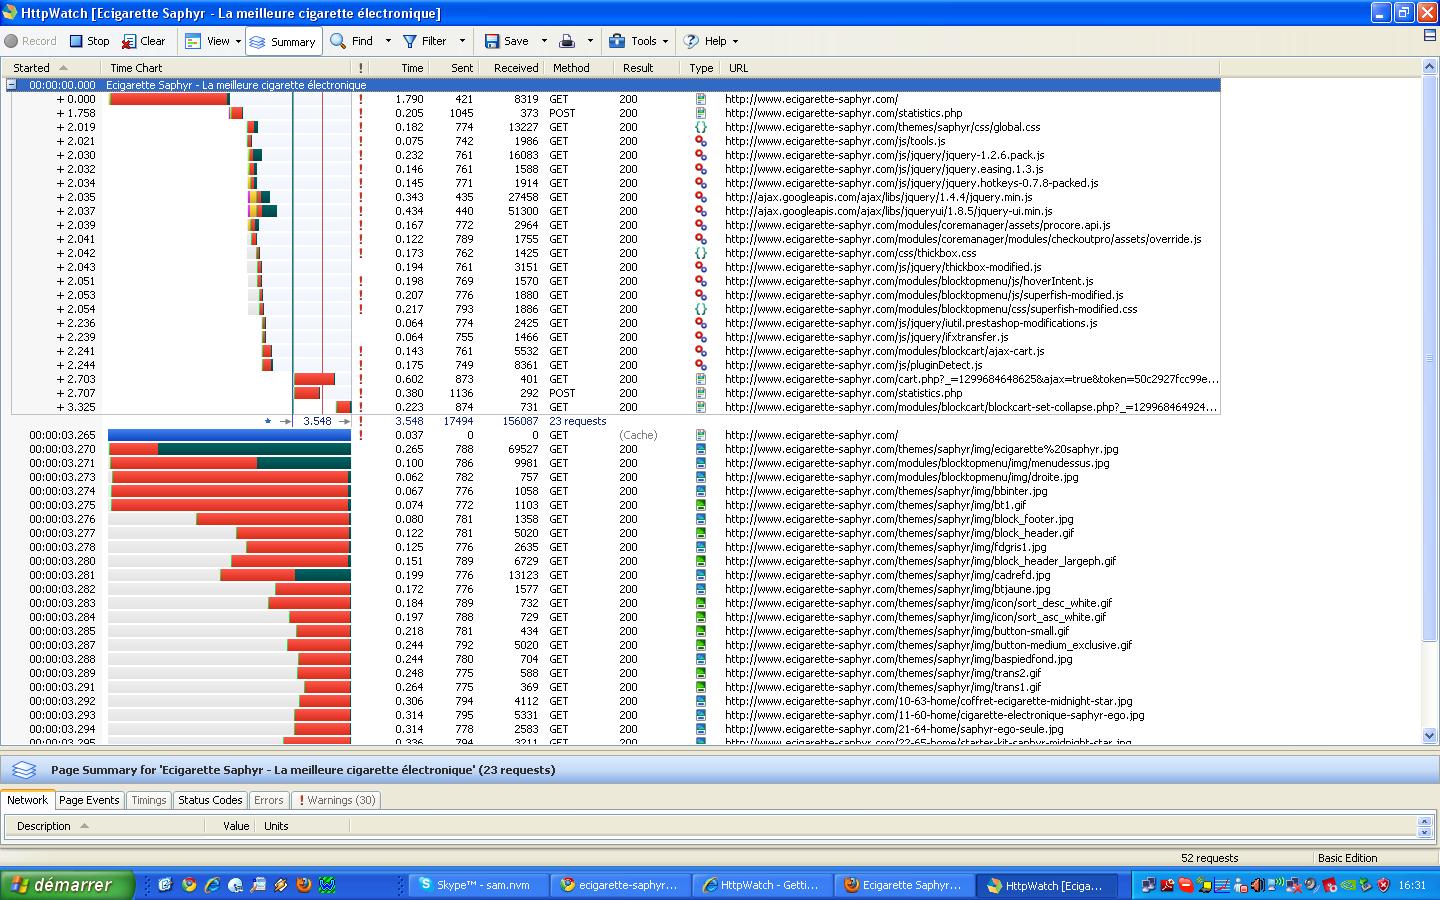The image size is (1440, 900).
Task: Open the Errors tab
Action: 268,800
